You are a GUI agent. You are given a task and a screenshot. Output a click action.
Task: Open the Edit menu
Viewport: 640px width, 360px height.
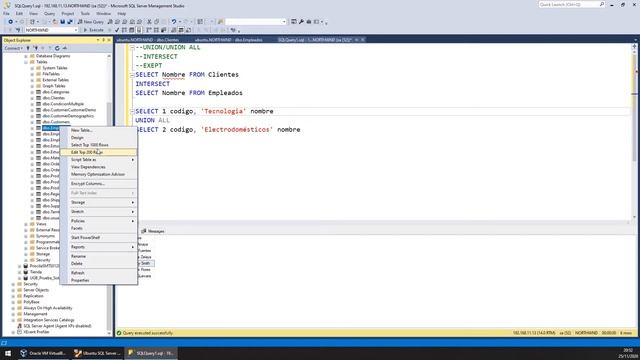pos(19,13)
